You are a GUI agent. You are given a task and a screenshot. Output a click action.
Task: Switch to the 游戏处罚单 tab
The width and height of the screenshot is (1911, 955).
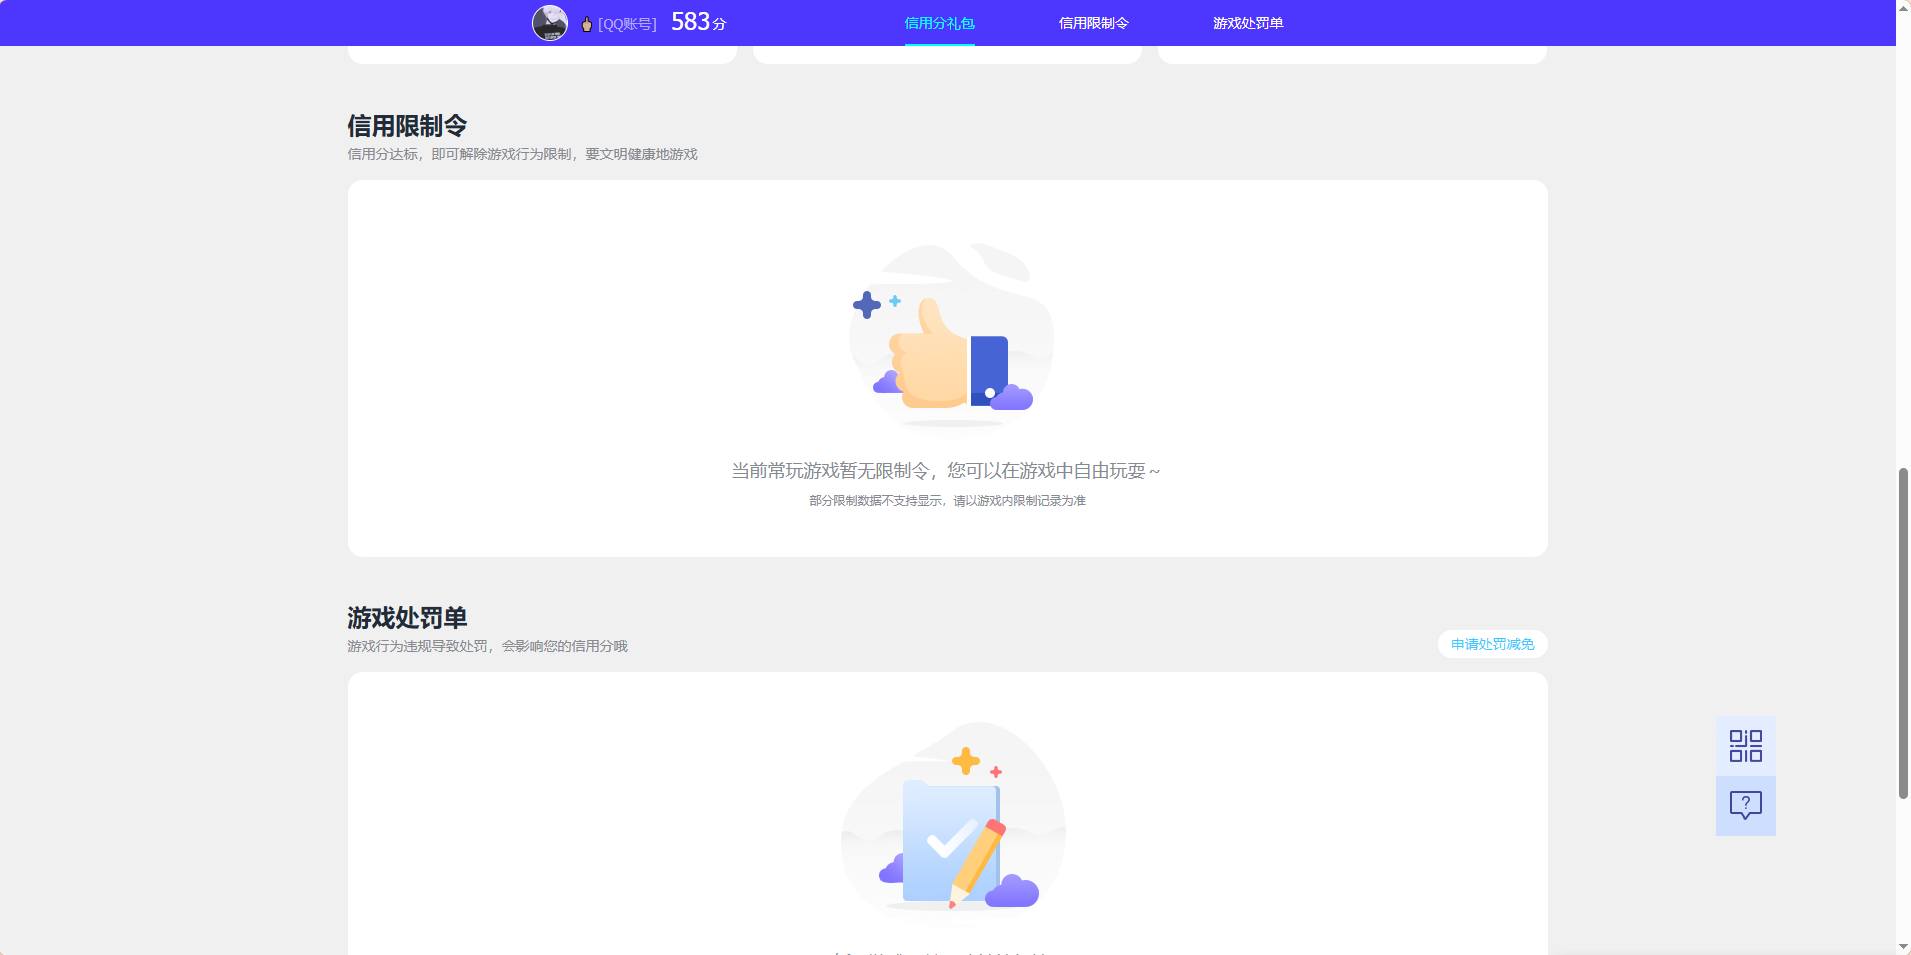[x=1248, y=23]
